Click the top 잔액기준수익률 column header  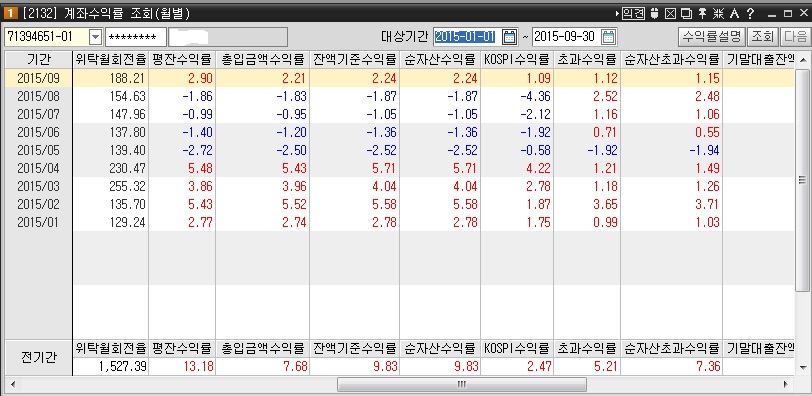point(354,60)
